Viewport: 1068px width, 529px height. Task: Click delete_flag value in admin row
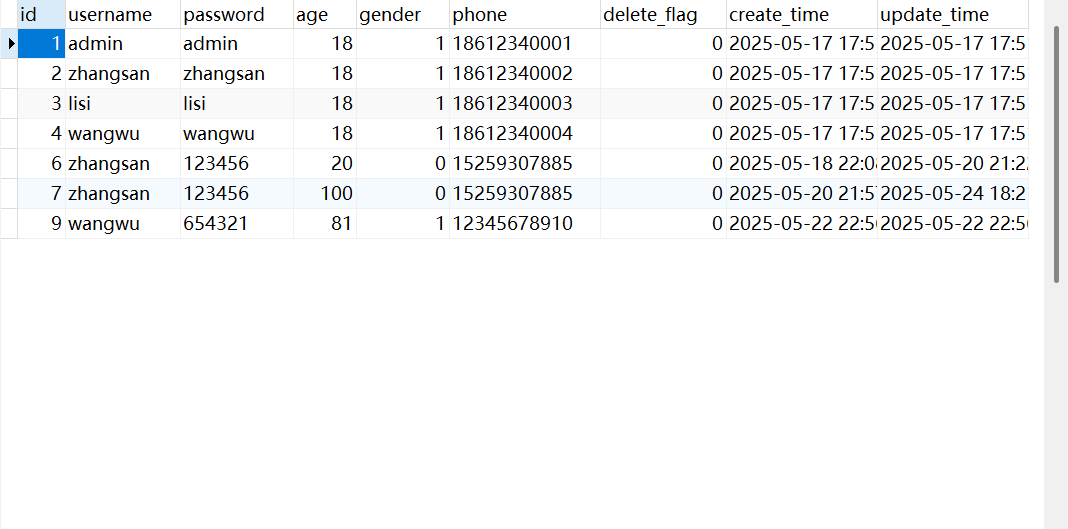(x=663, y=44)
